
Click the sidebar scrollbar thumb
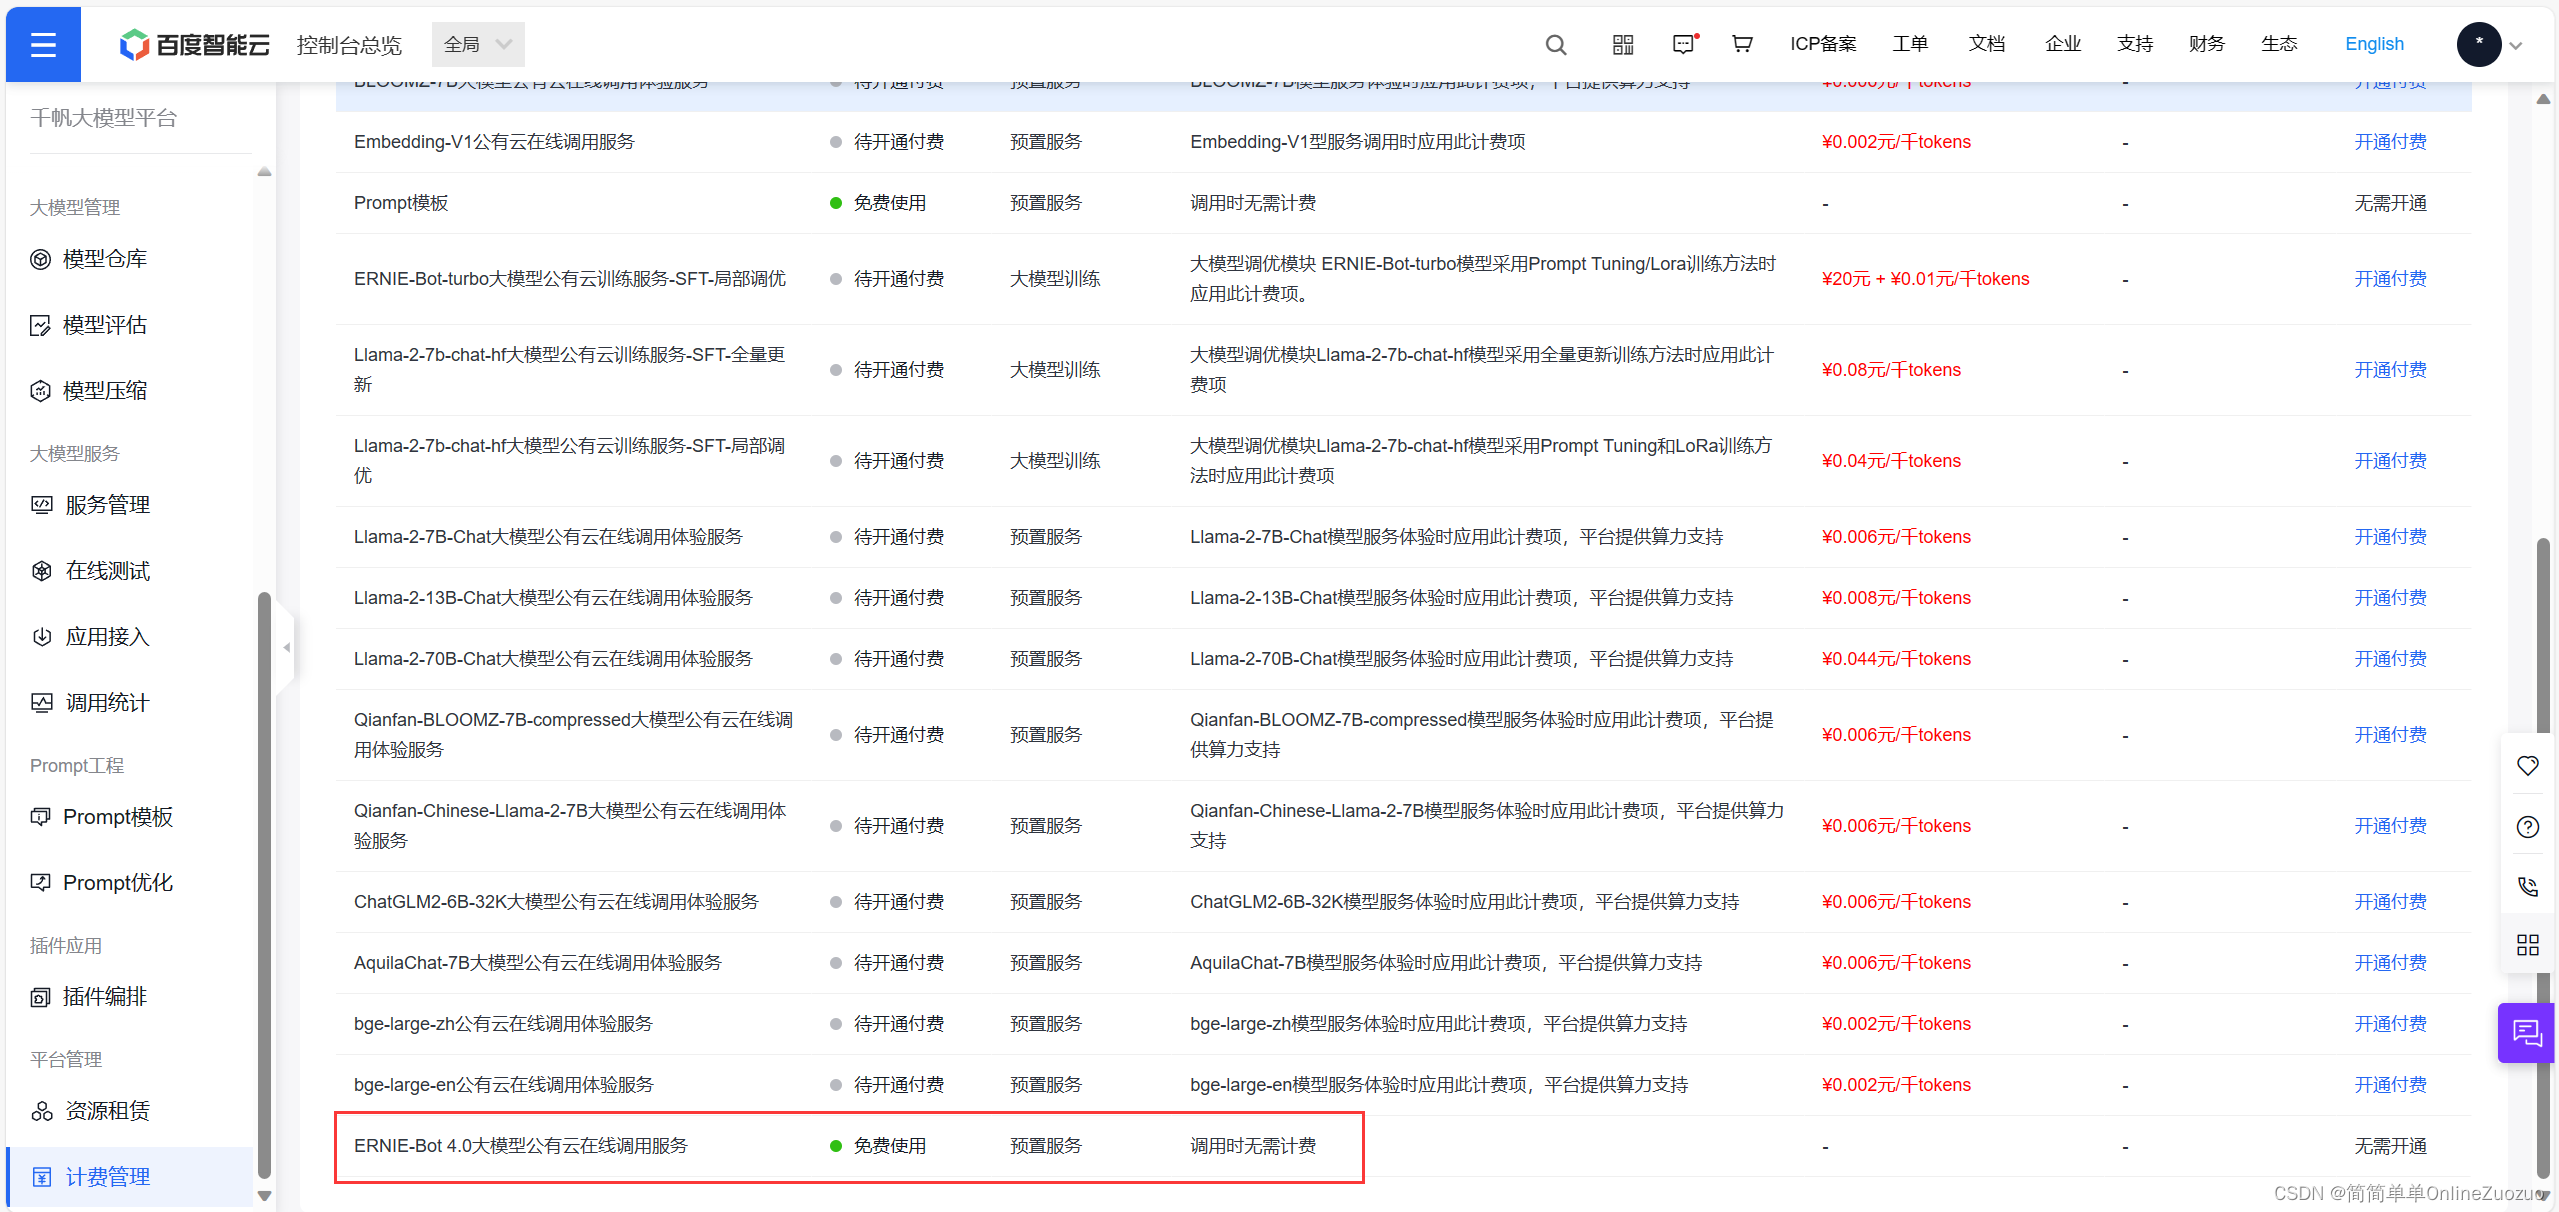[264, 885]
